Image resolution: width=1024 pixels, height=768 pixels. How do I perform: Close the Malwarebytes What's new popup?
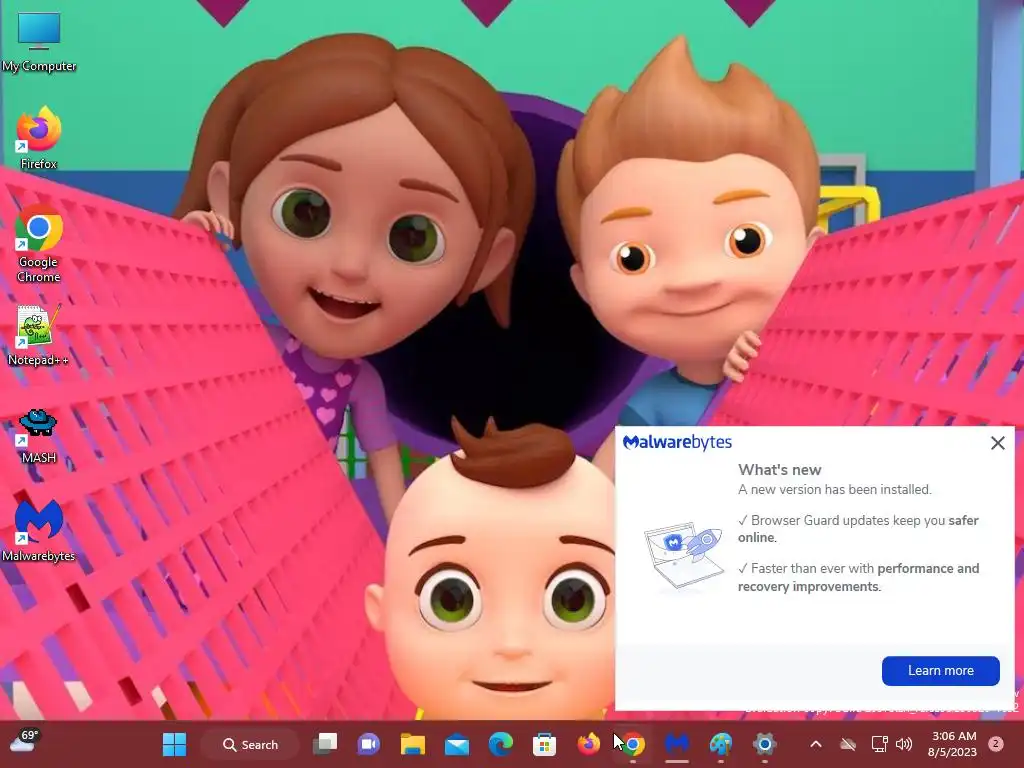(x=997, y=443)
